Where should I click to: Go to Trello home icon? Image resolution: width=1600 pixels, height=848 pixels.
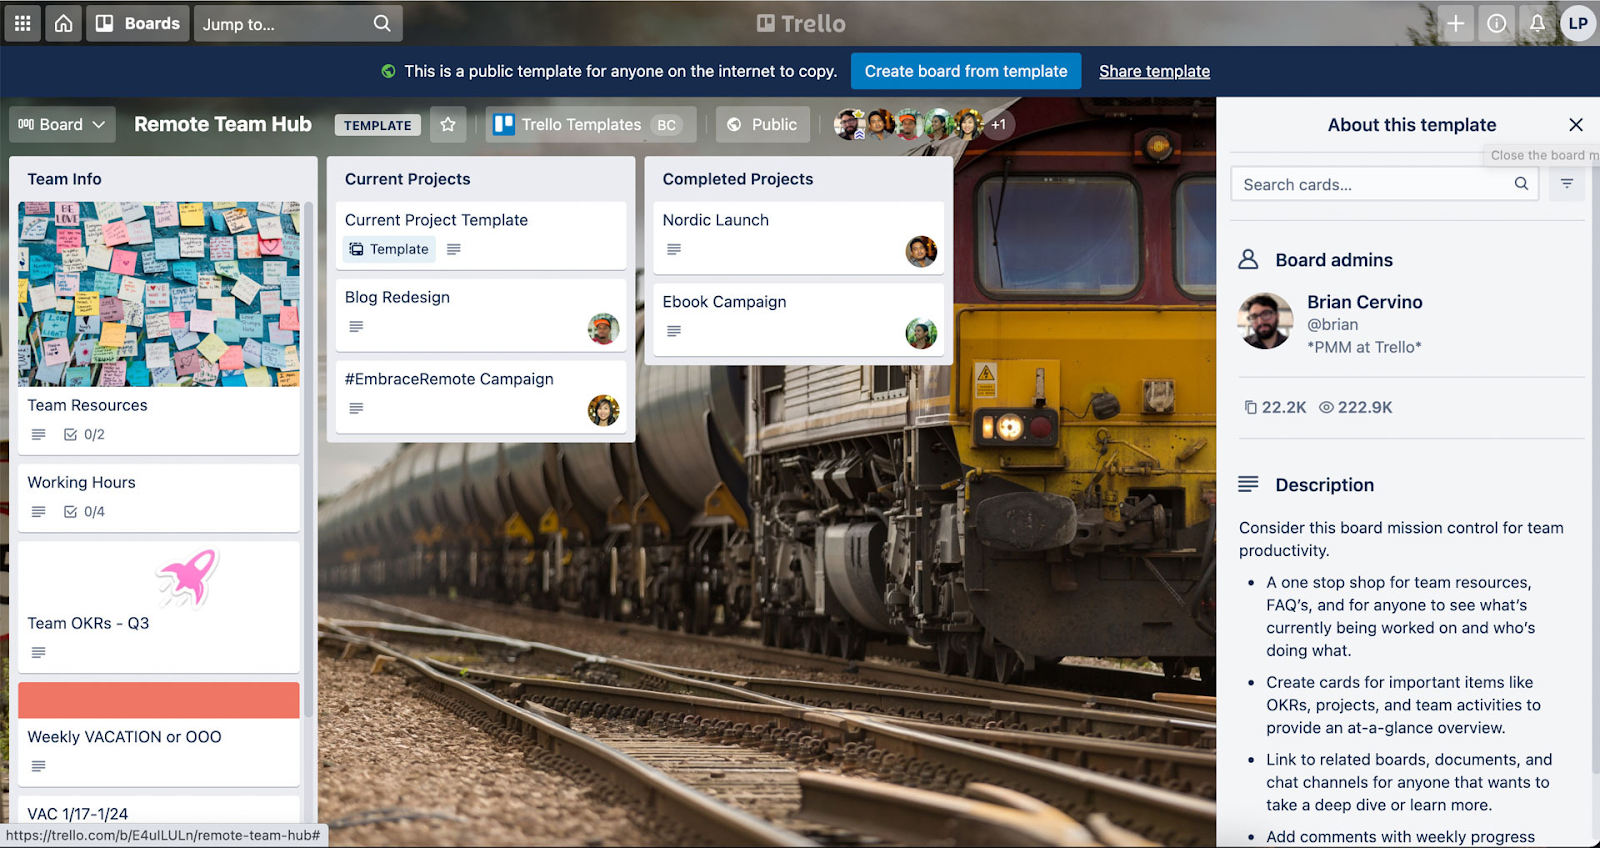pyautogui.click(x=63, y=23)
